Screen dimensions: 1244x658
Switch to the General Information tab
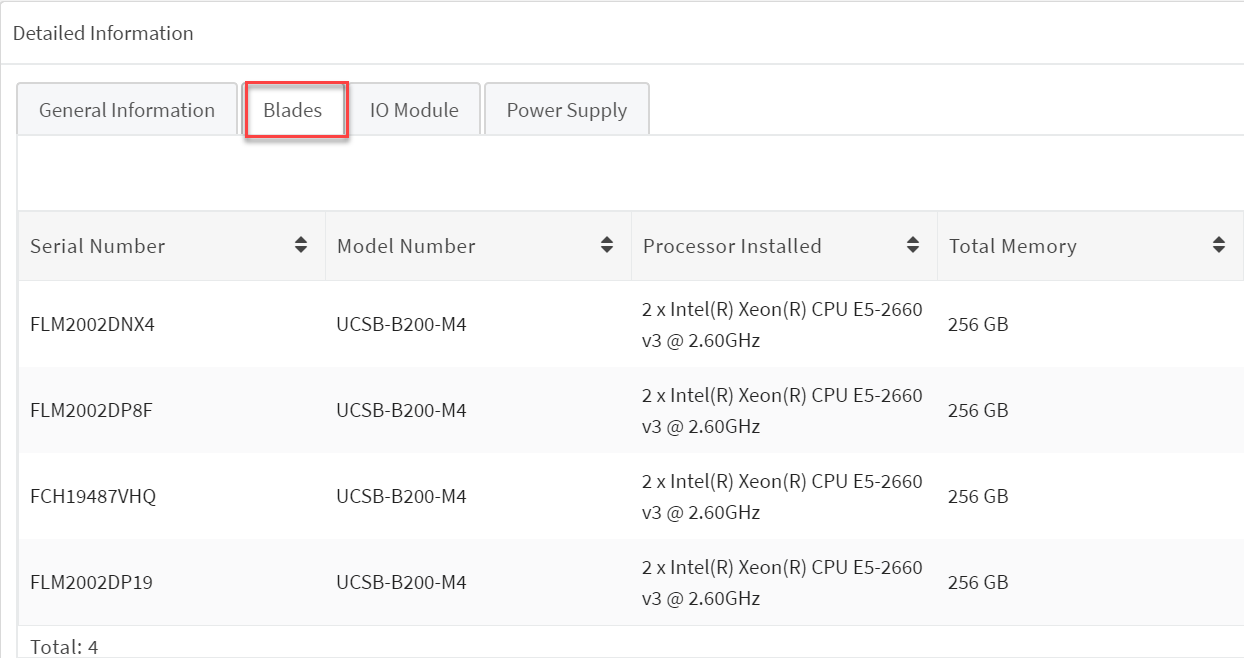coord(127,110)
